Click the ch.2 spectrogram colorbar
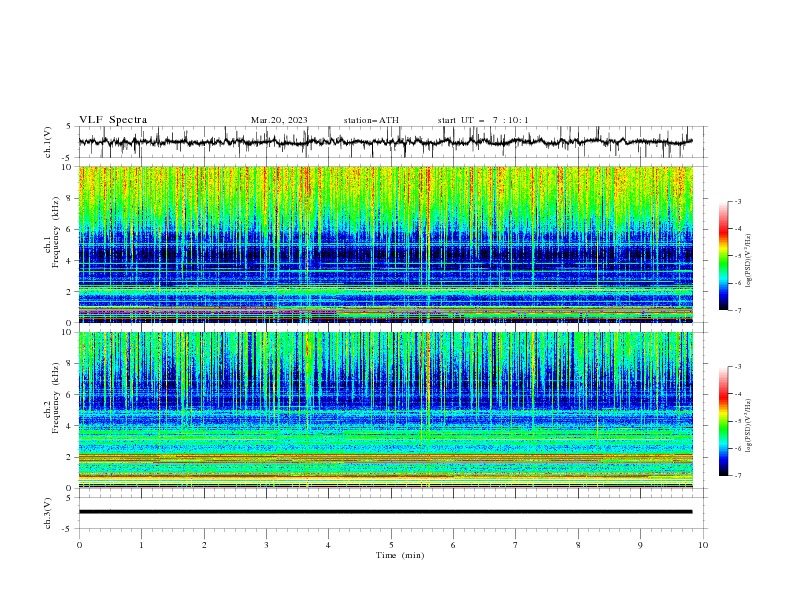 click(x=723, y=421)
